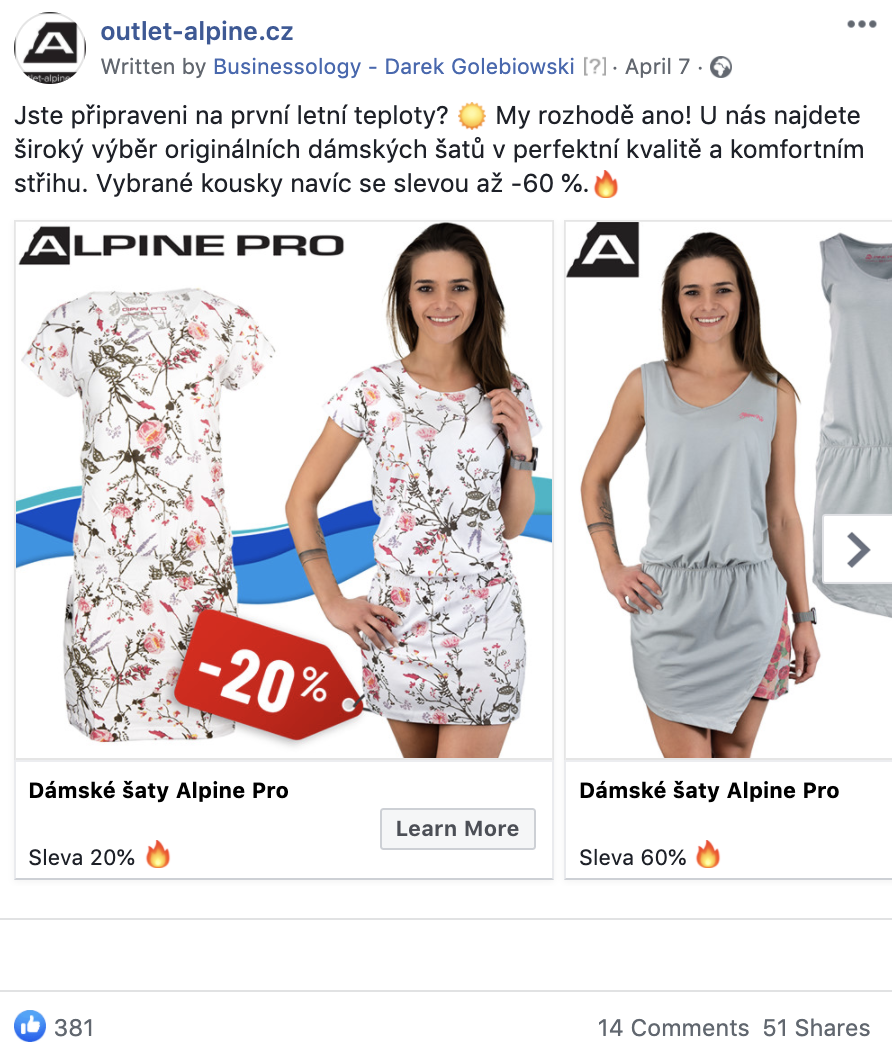The height and width of the screenshot is (1062, 892).
Task: Click second card title Dámské šaty Alpine Pro
Action: [x=709, y=790]
